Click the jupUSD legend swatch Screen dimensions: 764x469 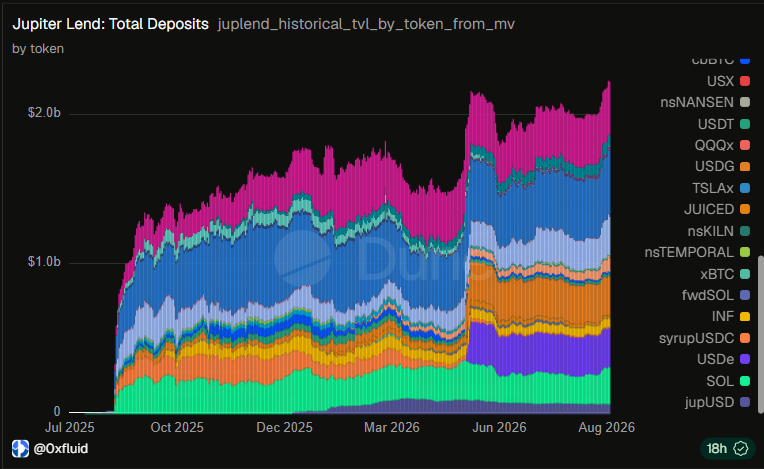click(745, 402)
